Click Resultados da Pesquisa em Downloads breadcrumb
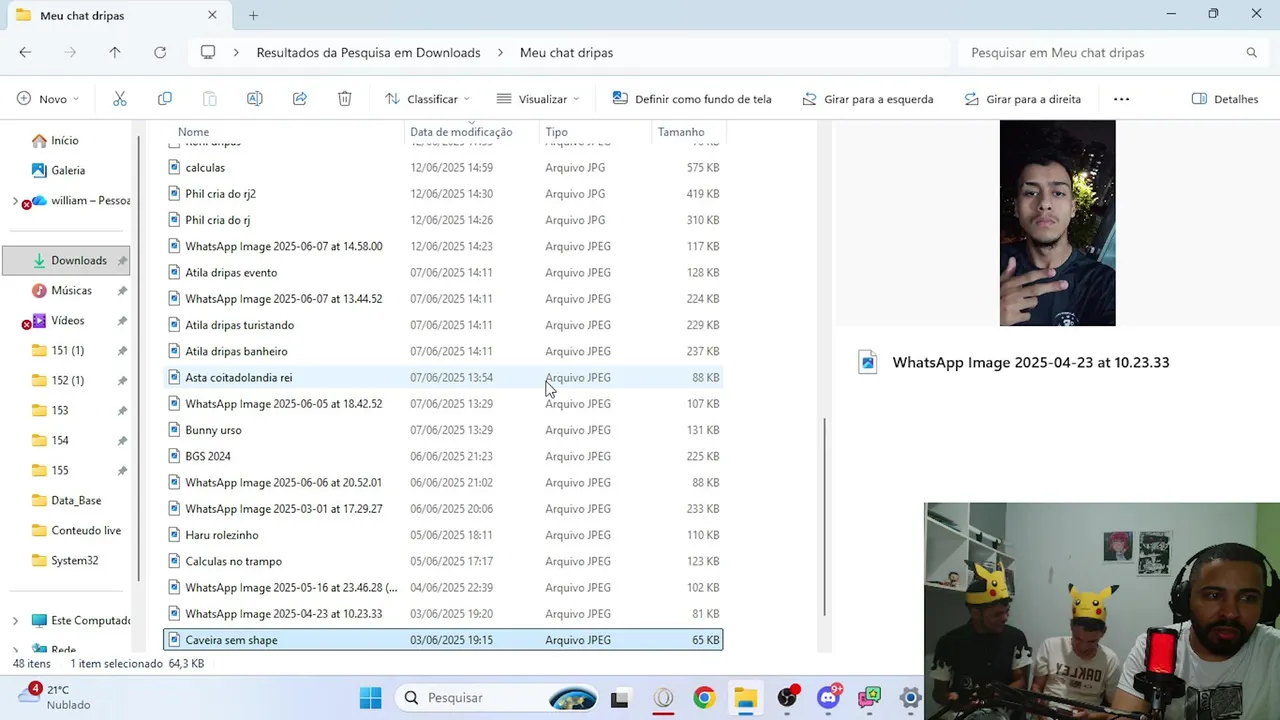This screenshot has width=1280, height=720. click(x=368, y=52)
